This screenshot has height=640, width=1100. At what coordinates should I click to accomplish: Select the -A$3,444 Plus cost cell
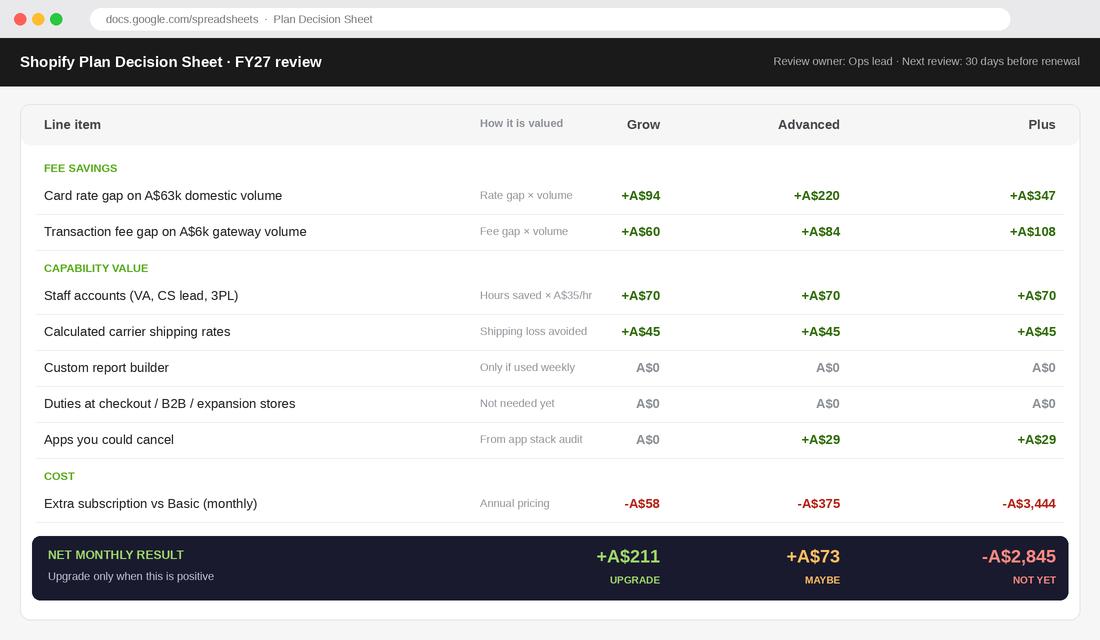tap(1029, 504)
